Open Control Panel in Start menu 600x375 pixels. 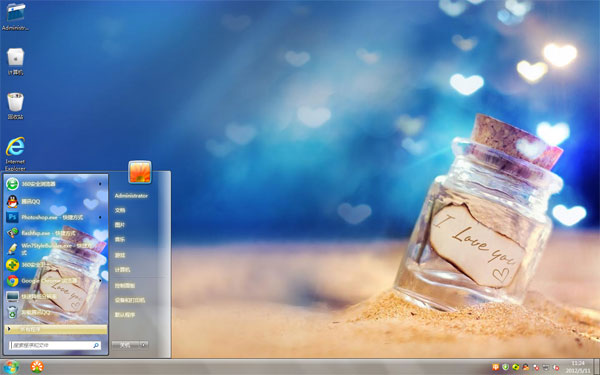[x=125, y=285]
